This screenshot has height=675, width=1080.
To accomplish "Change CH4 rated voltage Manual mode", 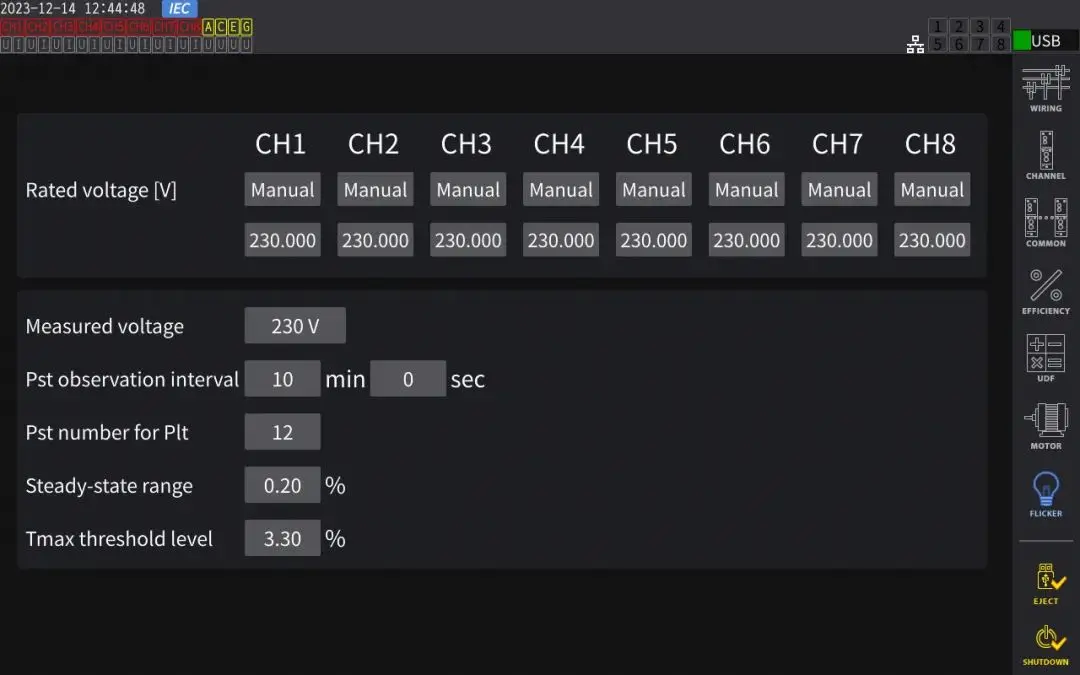I will (x=560, y=190).
